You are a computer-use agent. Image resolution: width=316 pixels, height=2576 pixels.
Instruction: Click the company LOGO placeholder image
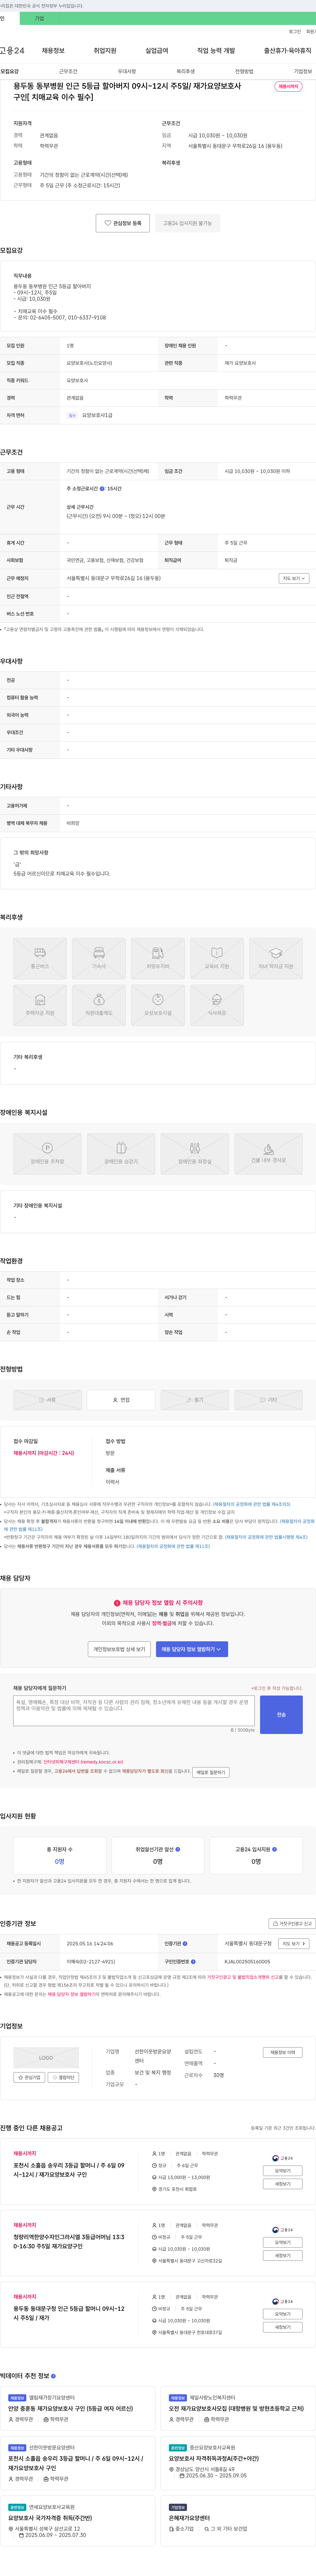[46, 2058]
